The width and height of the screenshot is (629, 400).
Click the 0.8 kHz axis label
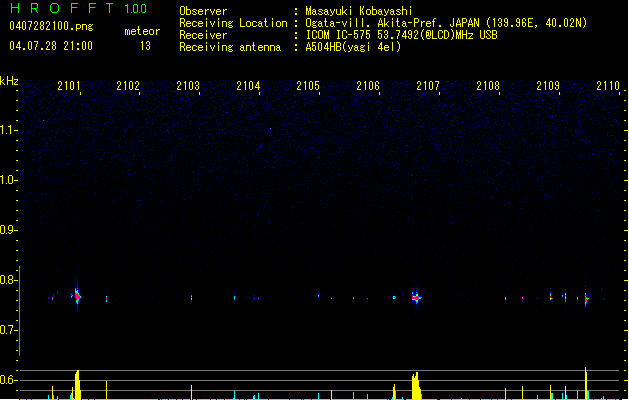(8, 280)
